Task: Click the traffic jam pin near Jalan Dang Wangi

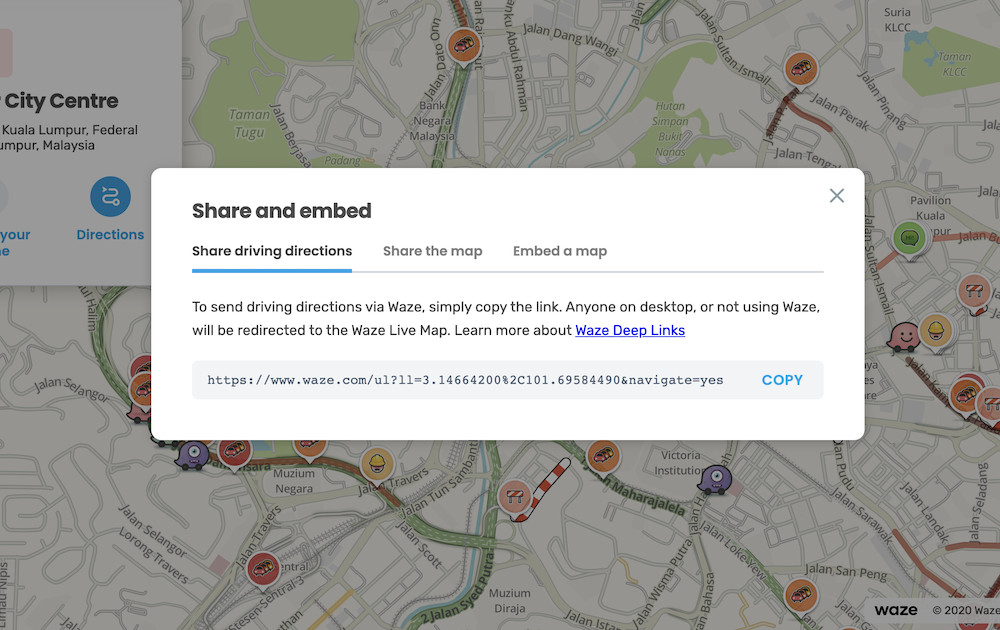Action: click(463, 42)
